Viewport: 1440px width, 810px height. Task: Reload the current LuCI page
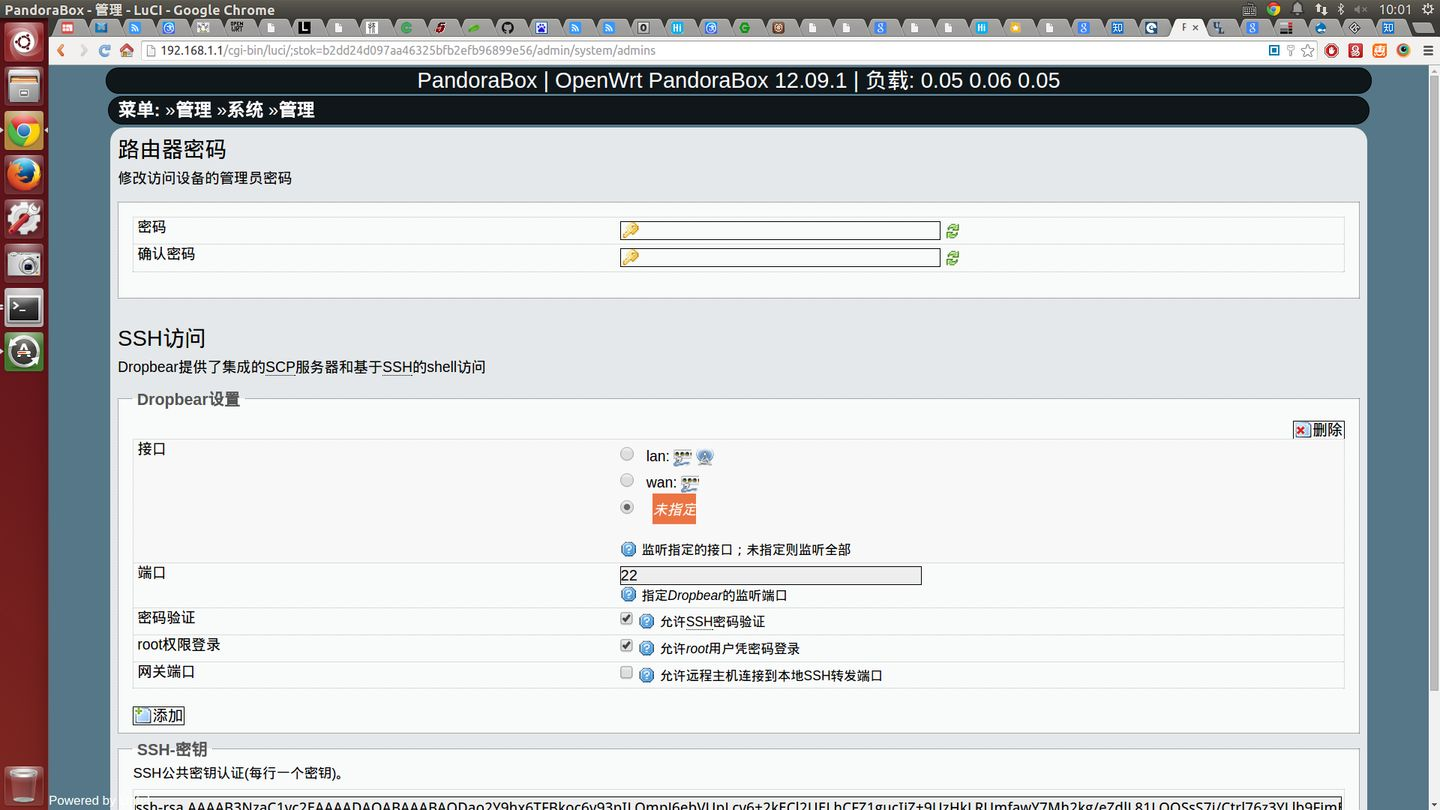tap(104, 50)
